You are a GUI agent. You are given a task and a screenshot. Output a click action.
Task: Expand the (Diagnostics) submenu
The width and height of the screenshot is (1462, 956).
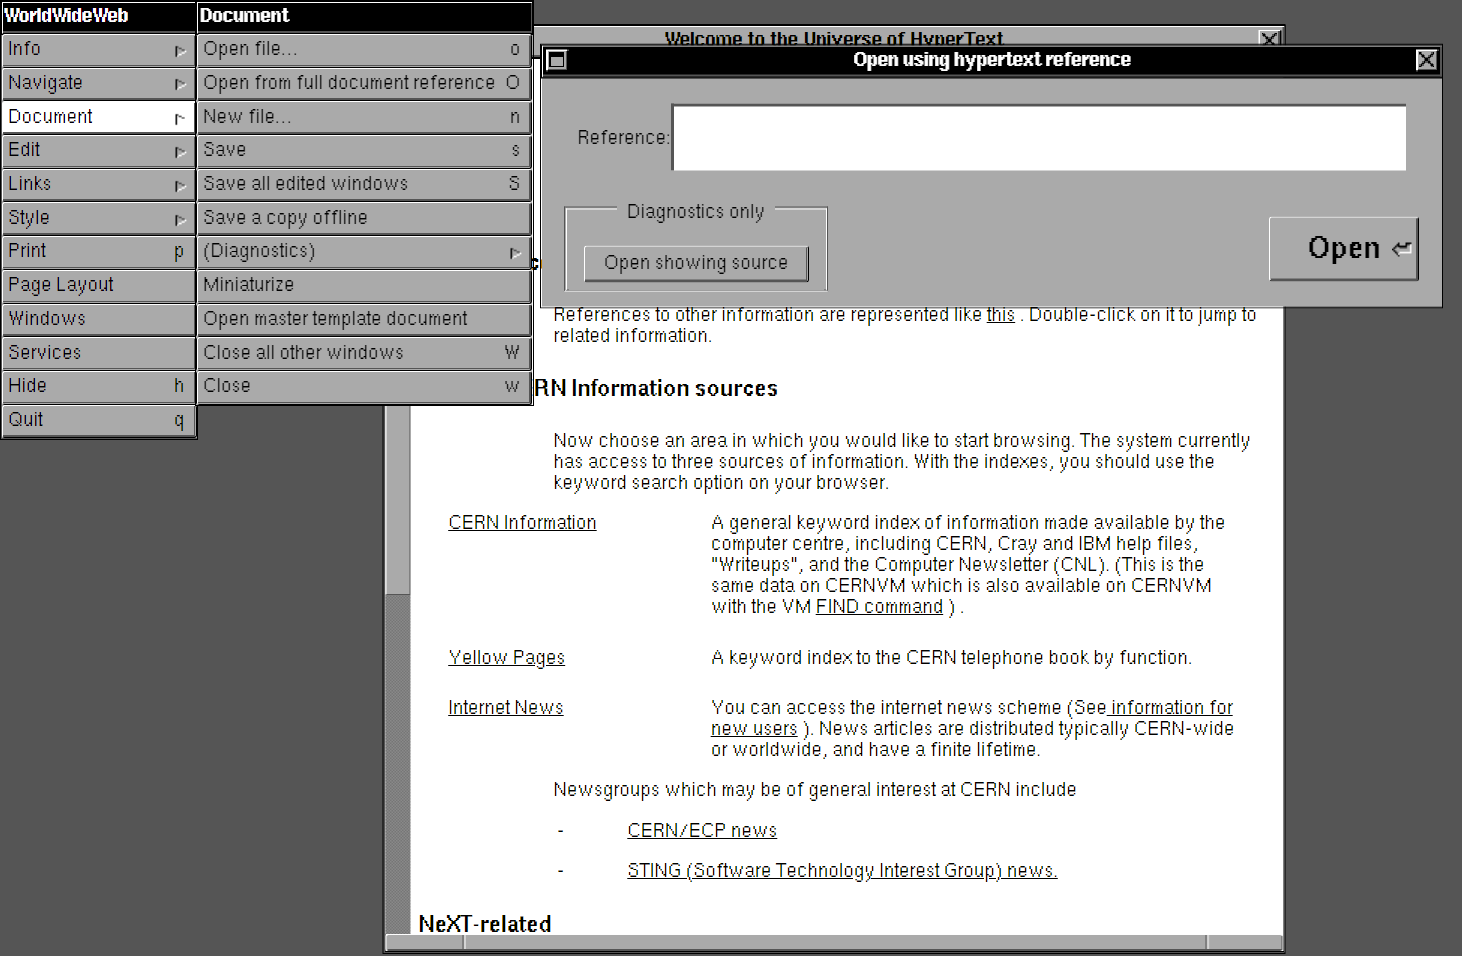(x=364, y=251)
